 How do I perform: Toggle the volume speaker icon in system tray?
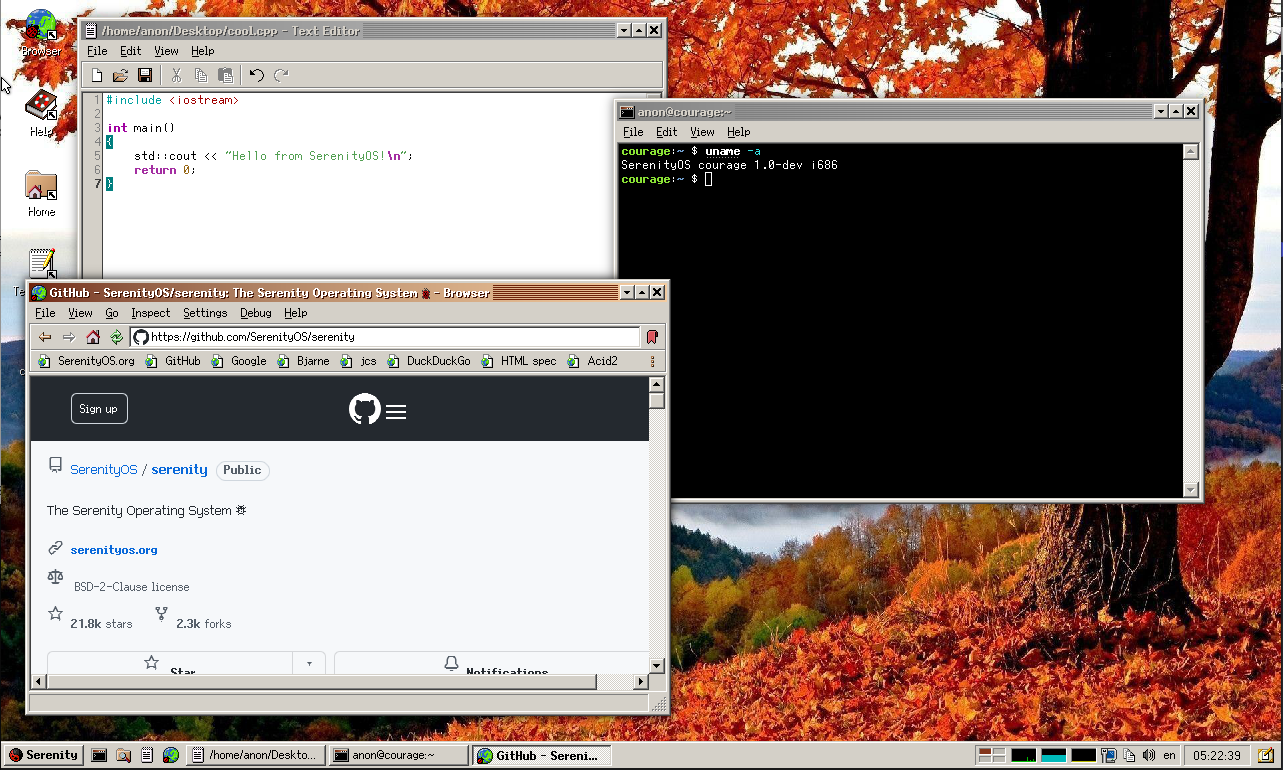[1149, 755]
